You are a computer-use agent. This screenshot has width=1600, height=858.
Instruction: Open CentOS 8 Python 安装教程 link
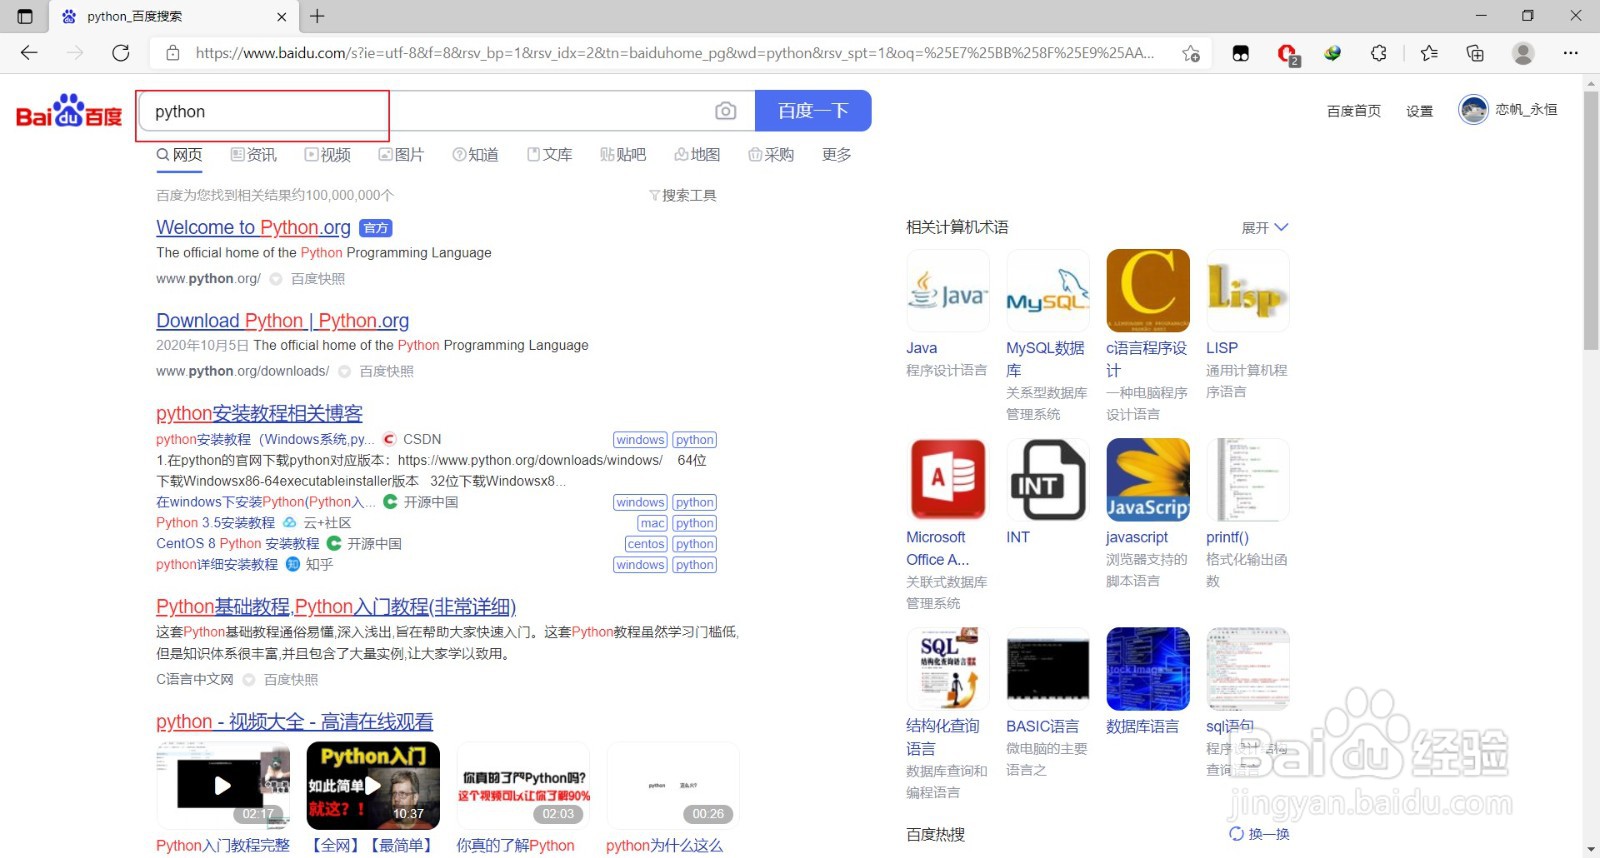(237, 544)
